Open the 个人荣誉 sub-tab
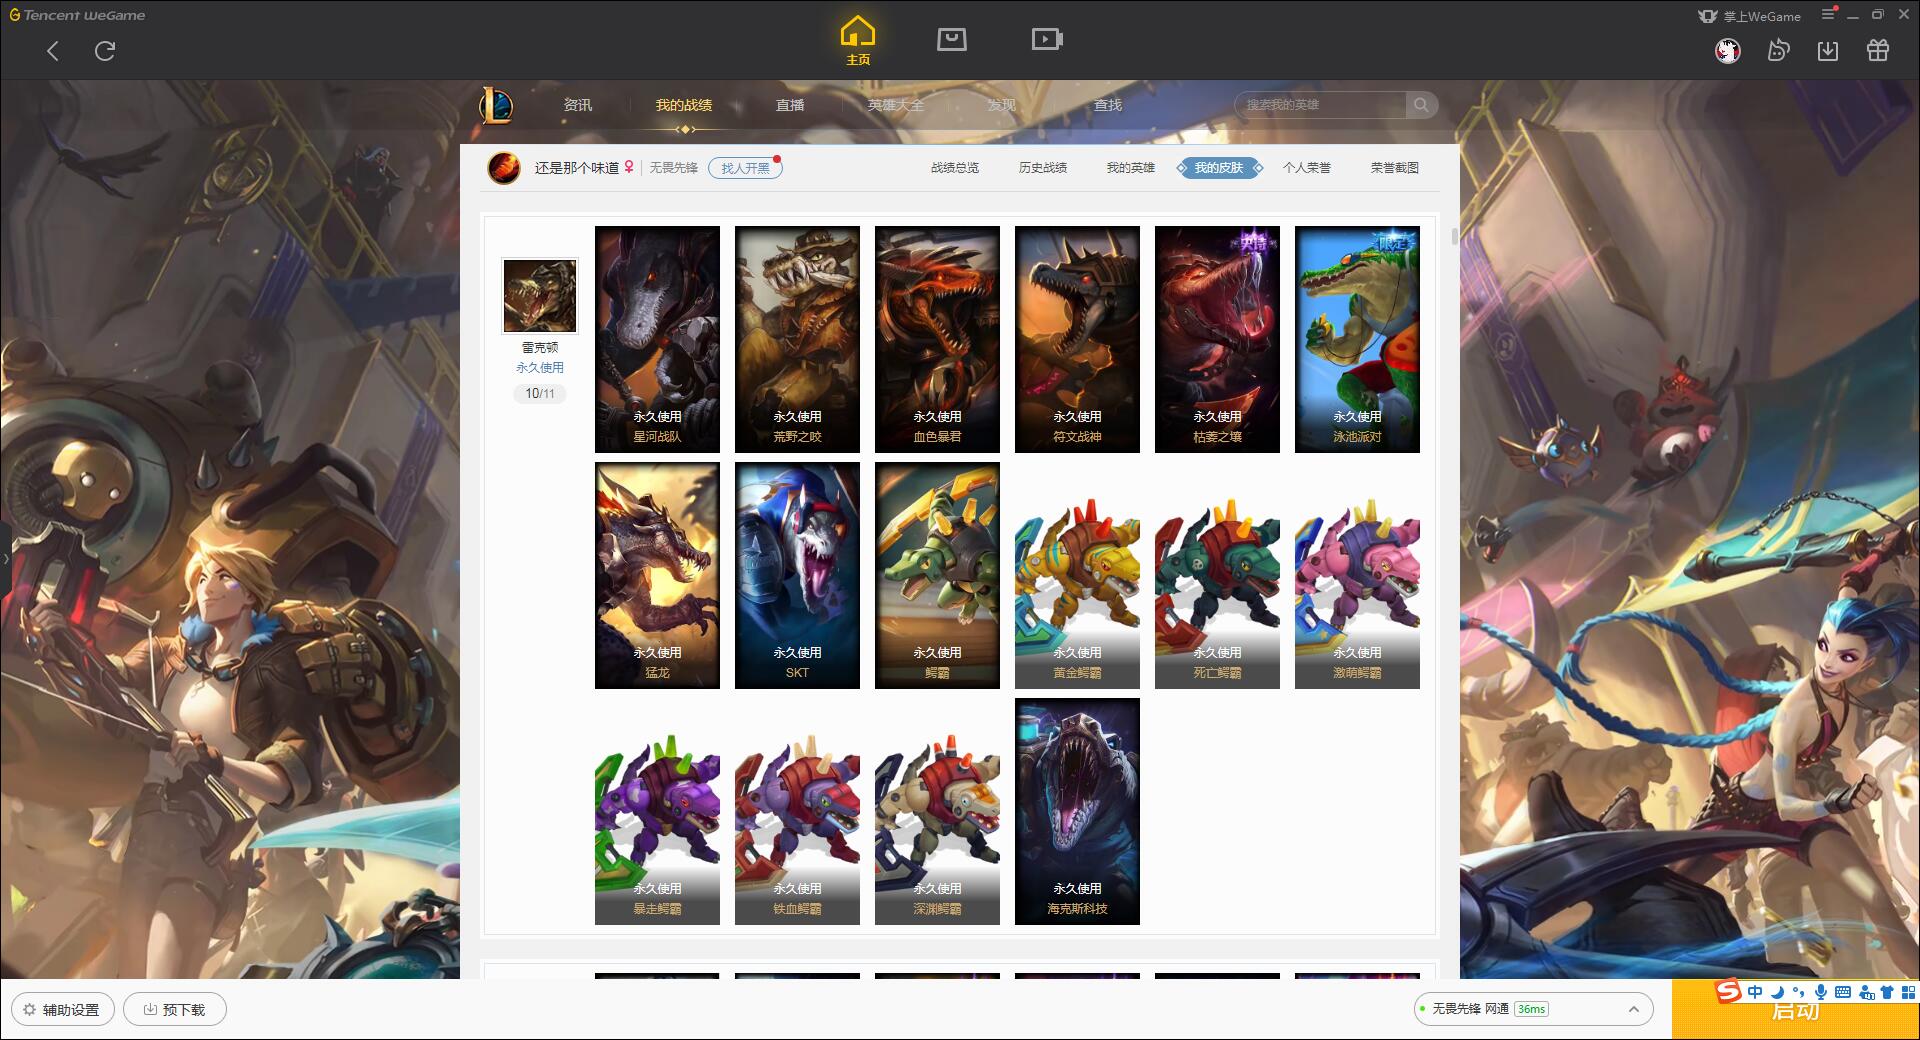 [x=1307, y=168]
